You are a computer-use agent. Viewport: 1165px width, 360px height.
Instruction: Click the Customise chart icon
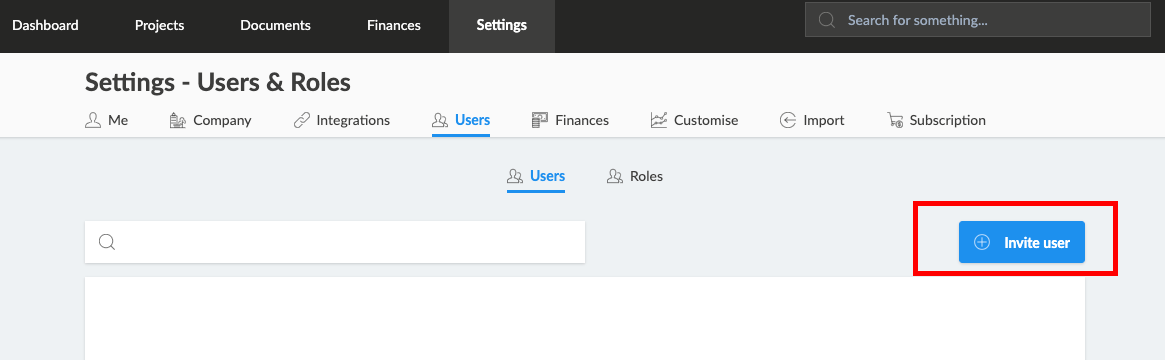(x=659, y=120)
